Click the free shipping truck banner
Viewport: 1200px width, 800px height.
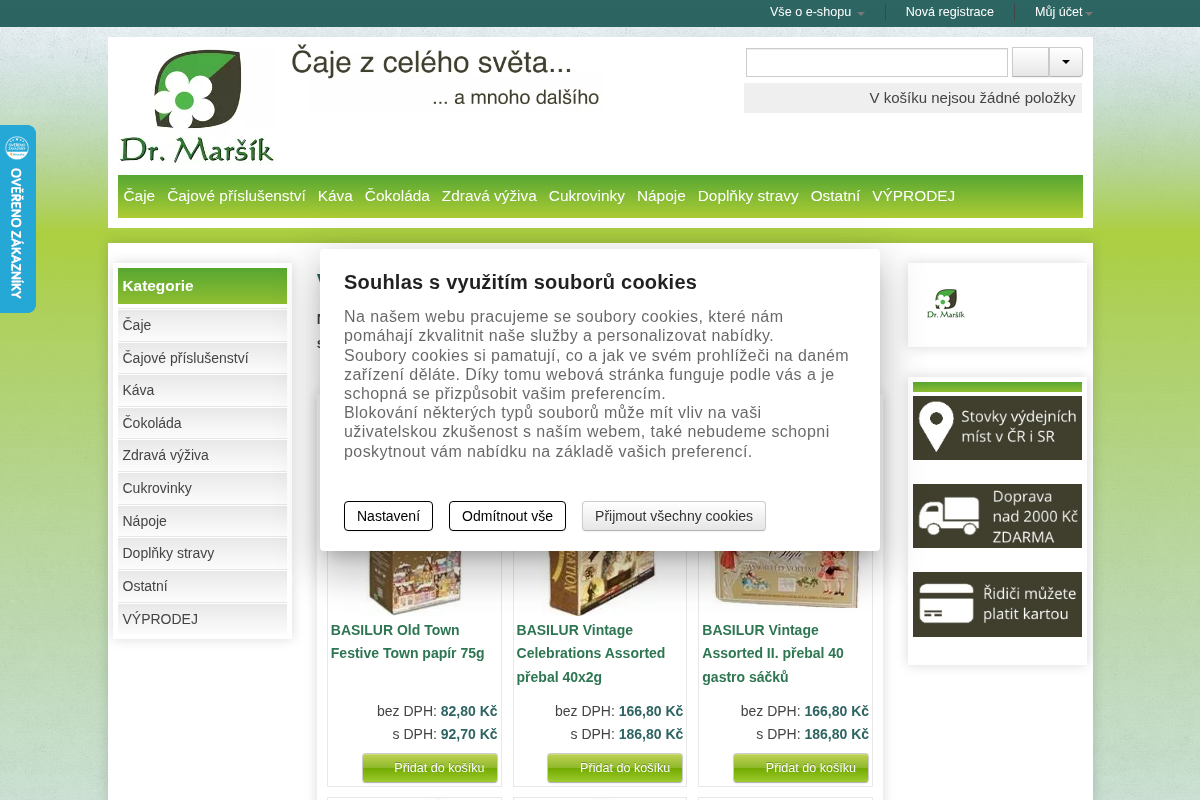coord(997,516)
